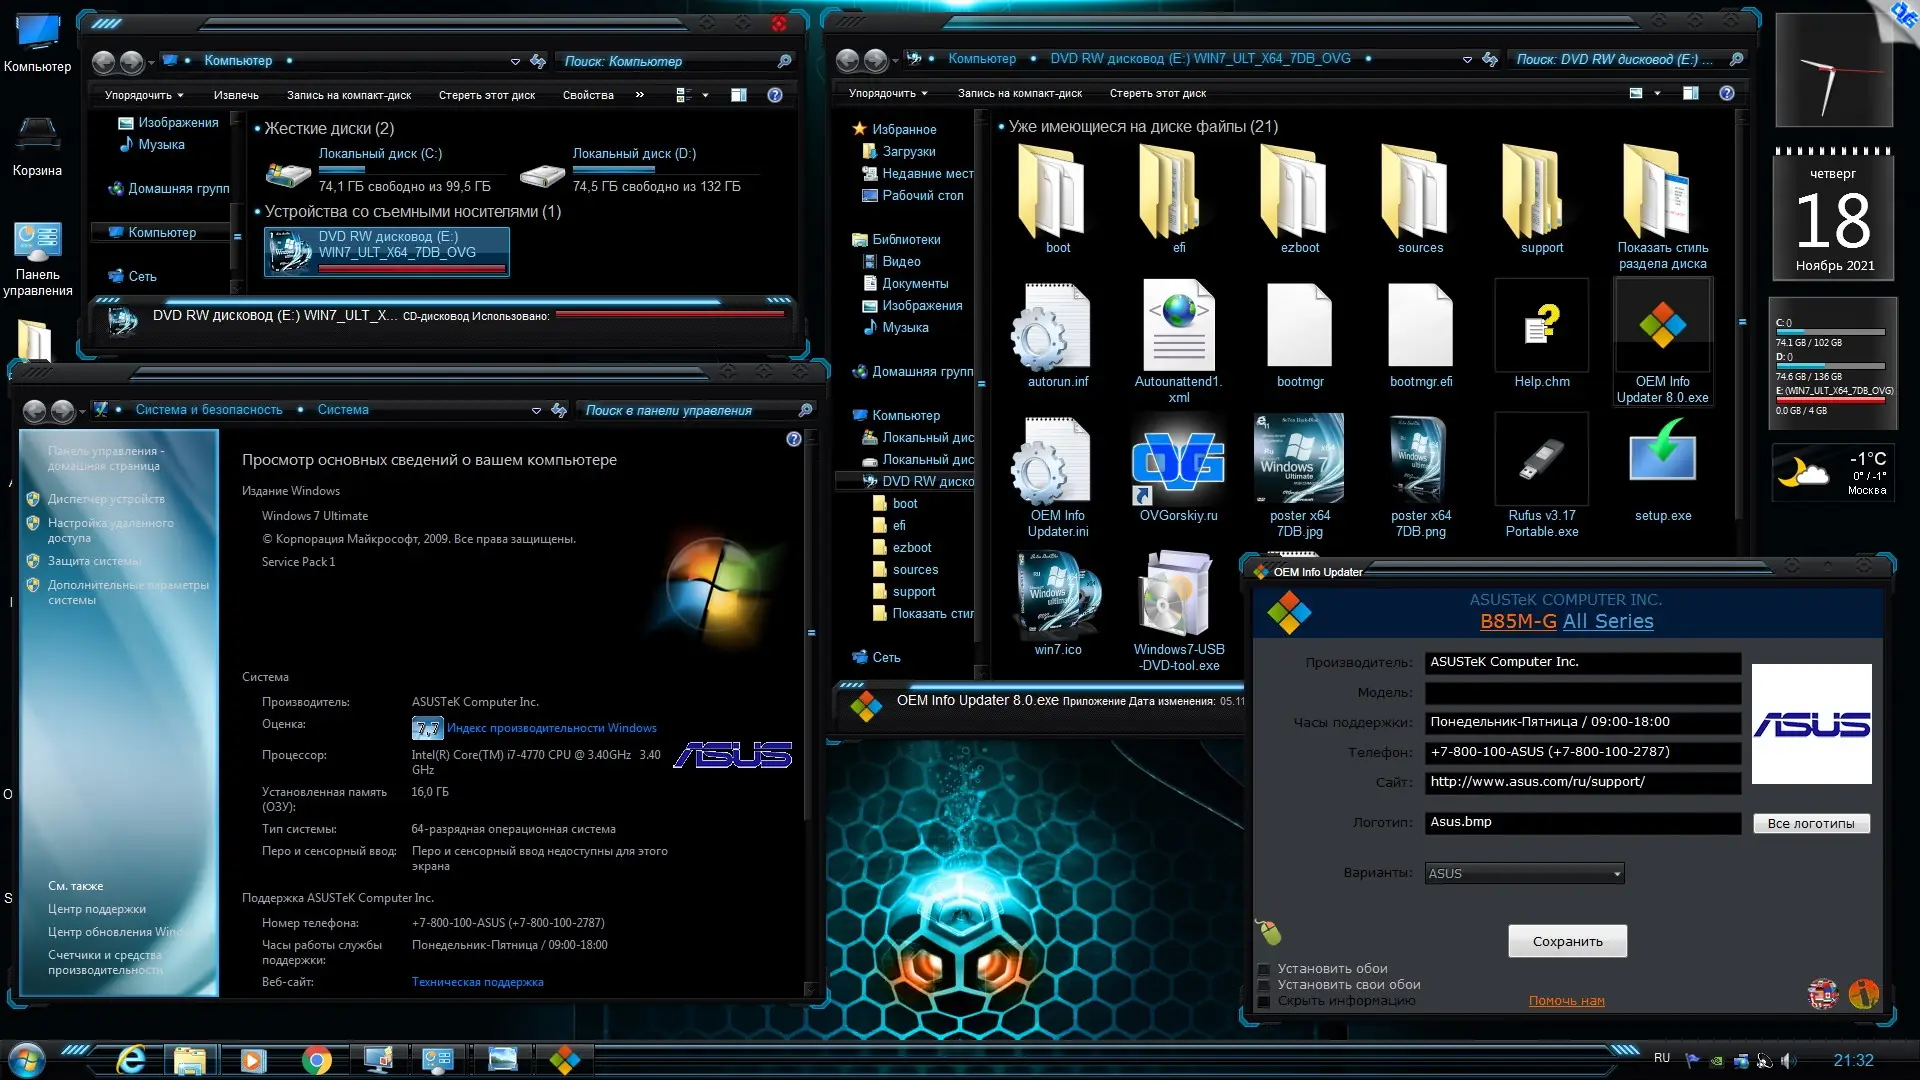This screenshot has width=1920, height=1080.
Task: Toggle the "Скрыть информацию" checkbox
Action: 1264,1002
